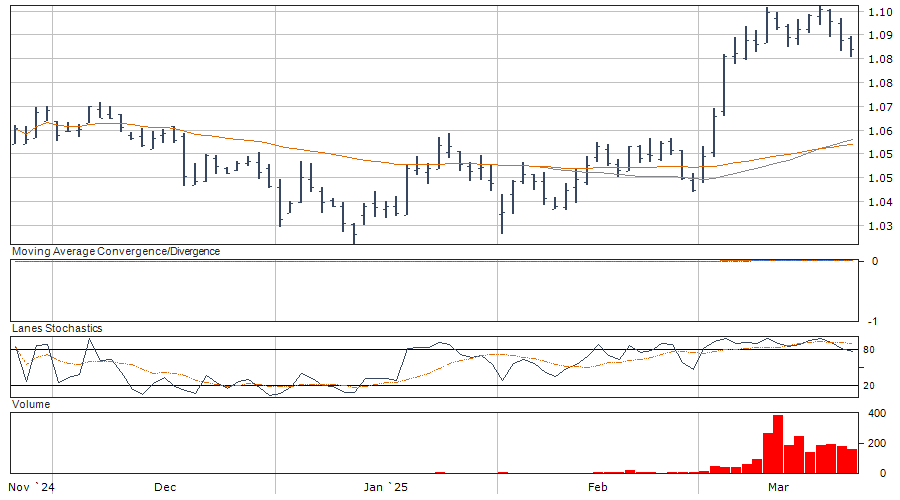Image resolution: width=900 pixels, height=500 pixels.
Task: Click the Moving Average Convergence/Divergence panel label
Action: [x=115, y=251]
